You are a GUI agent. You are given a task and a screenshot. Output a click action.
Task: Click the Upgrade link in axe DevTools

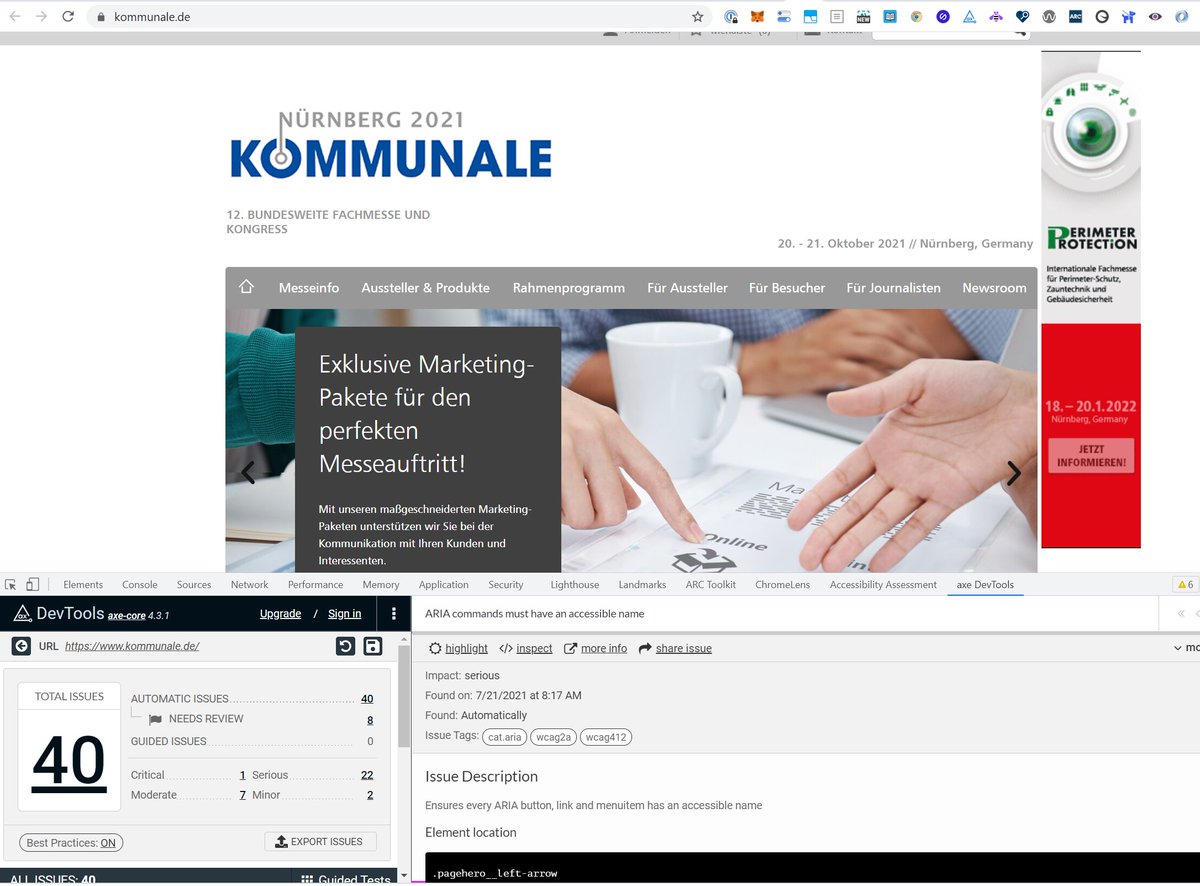point(280,614)
